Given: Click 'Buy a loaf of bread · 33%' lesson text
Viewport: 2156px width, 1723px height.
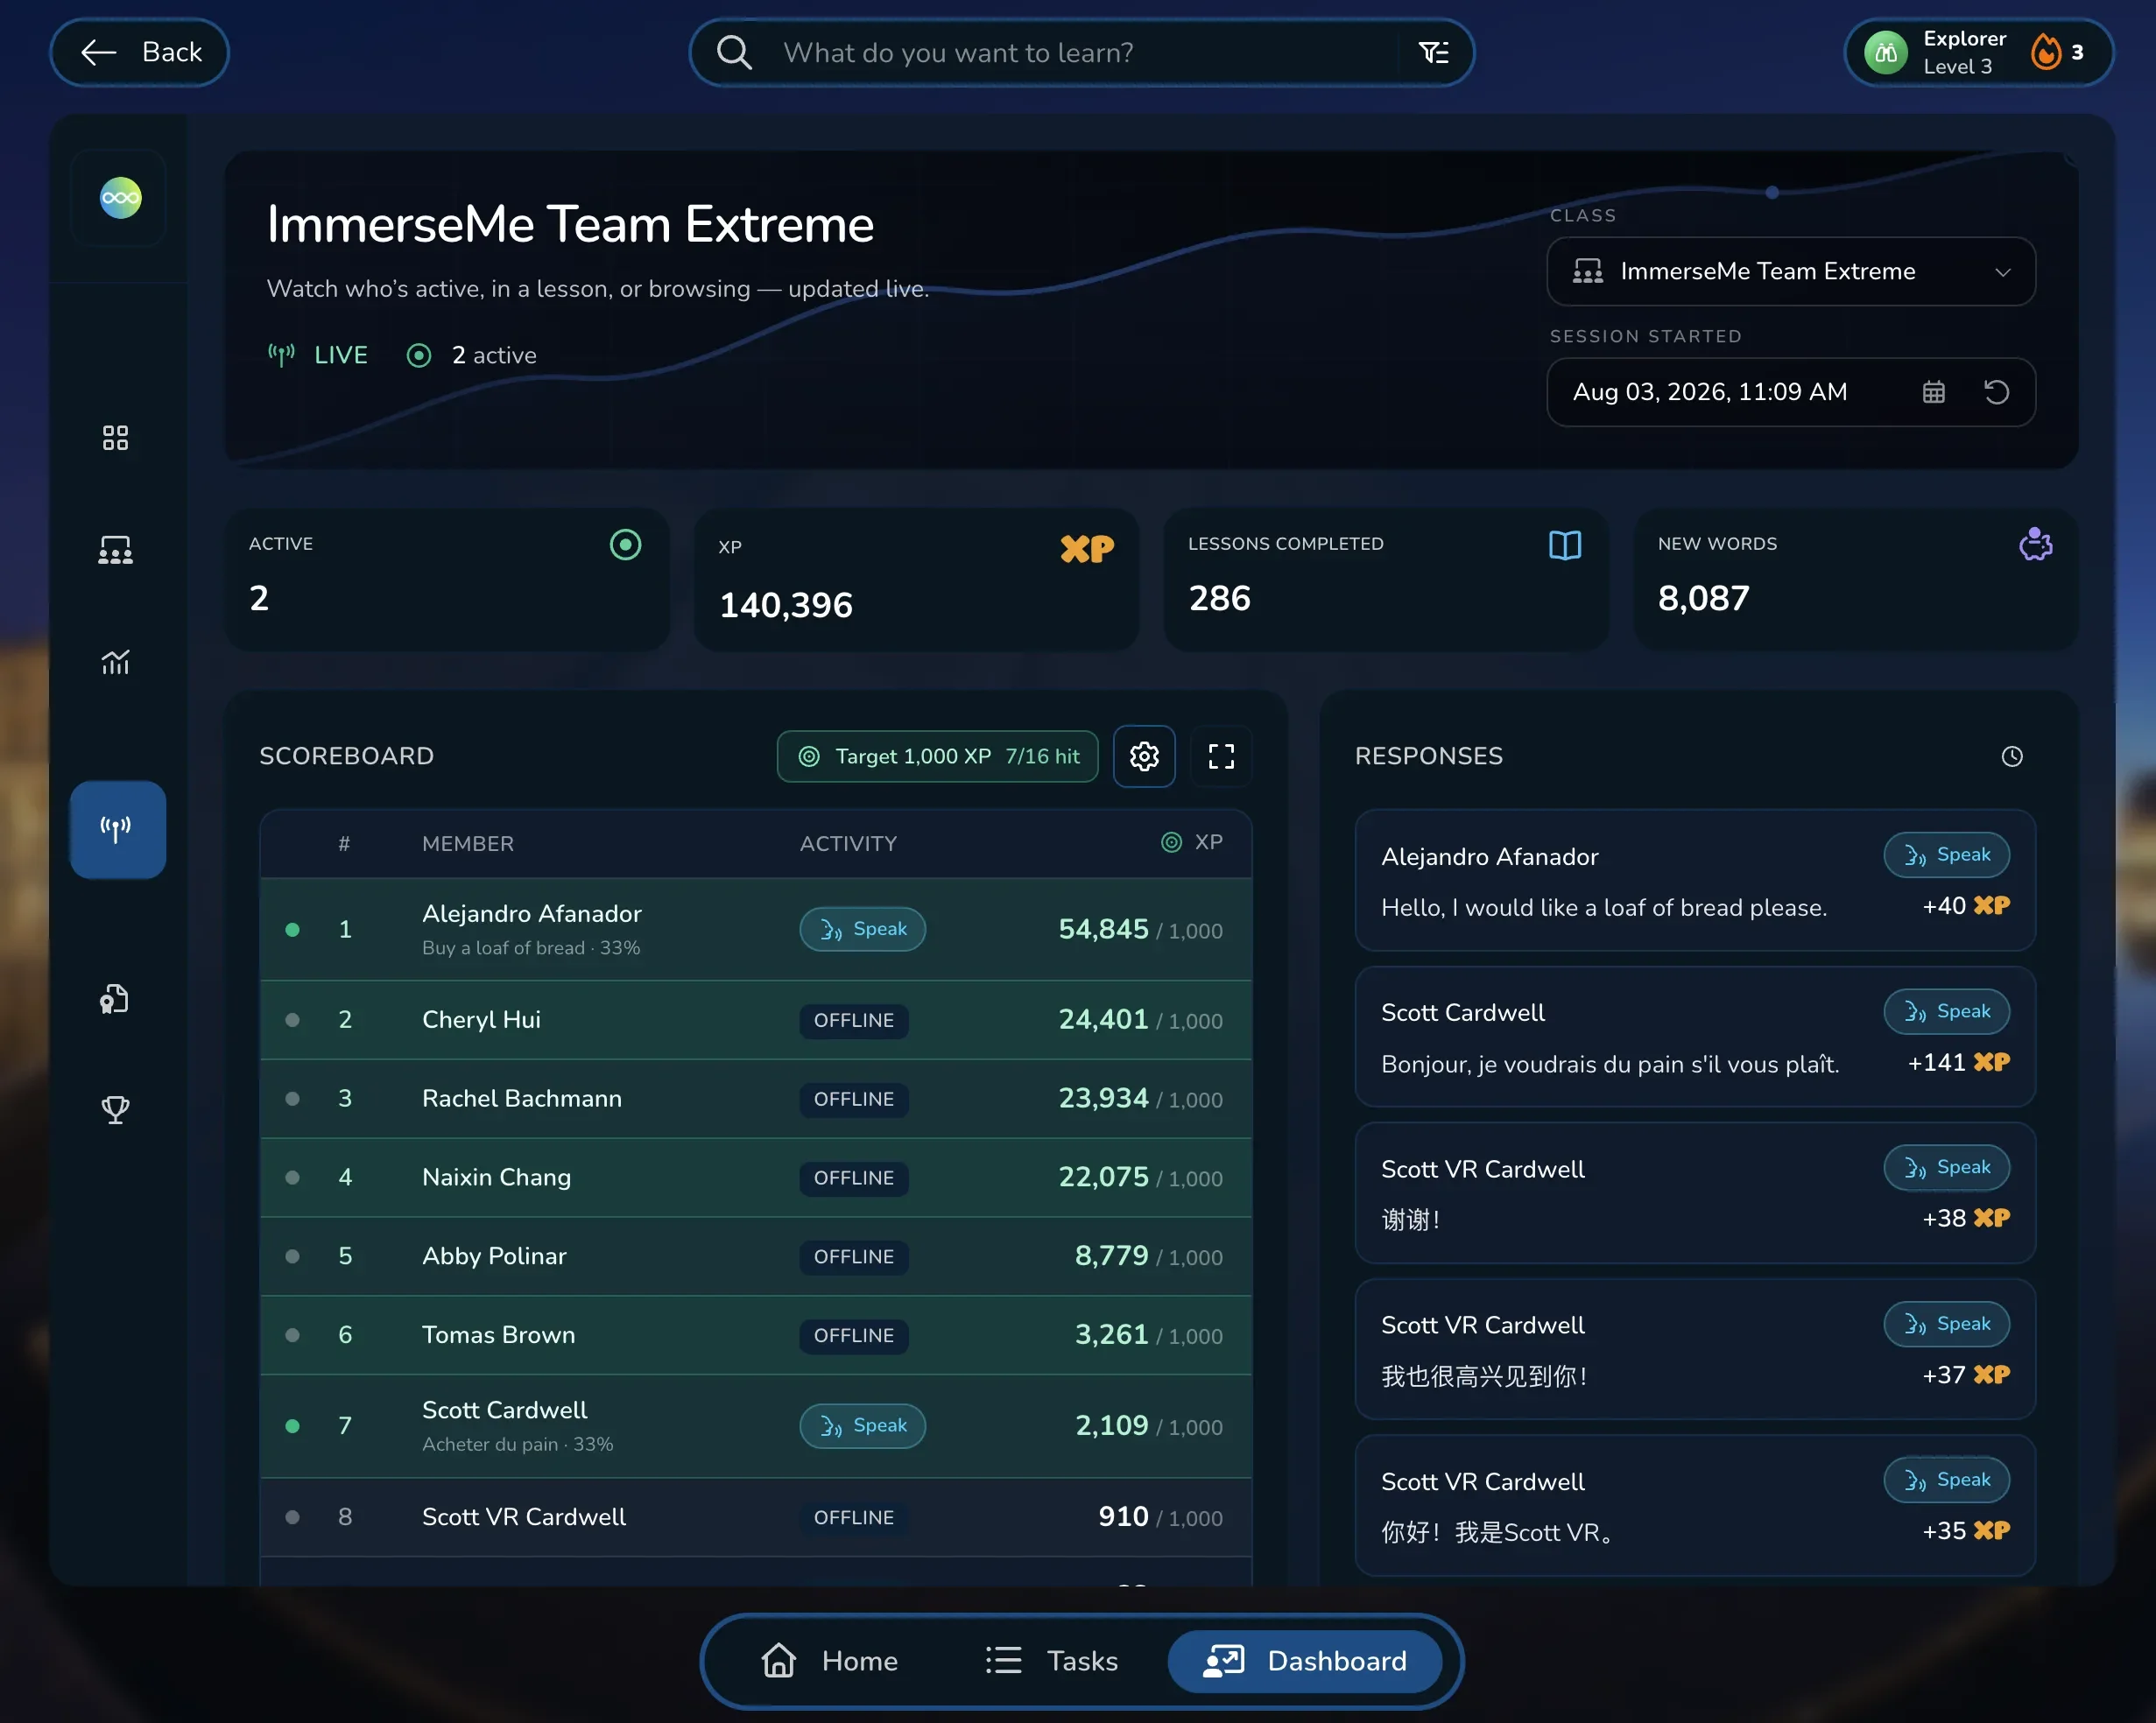Looking at the screenshot, I should coord(531,947).
